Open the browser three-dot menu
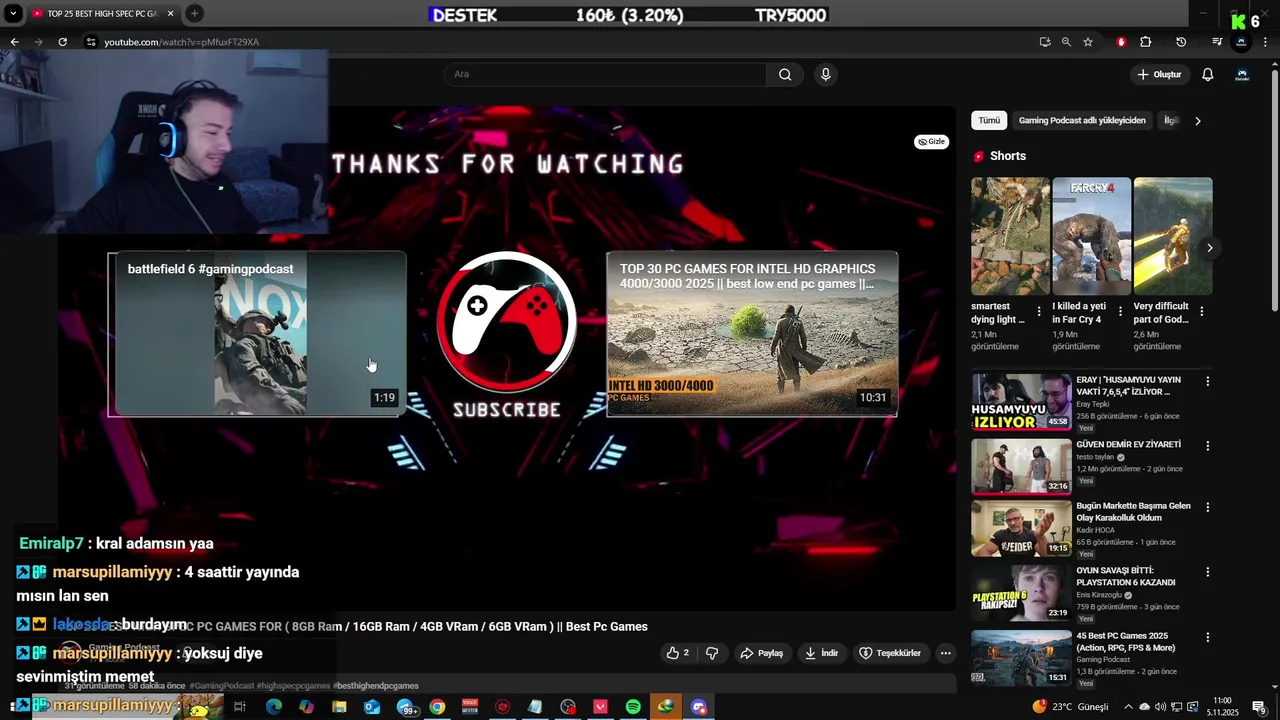The height and width of the screenshot is (720, 1280). 1266,42
